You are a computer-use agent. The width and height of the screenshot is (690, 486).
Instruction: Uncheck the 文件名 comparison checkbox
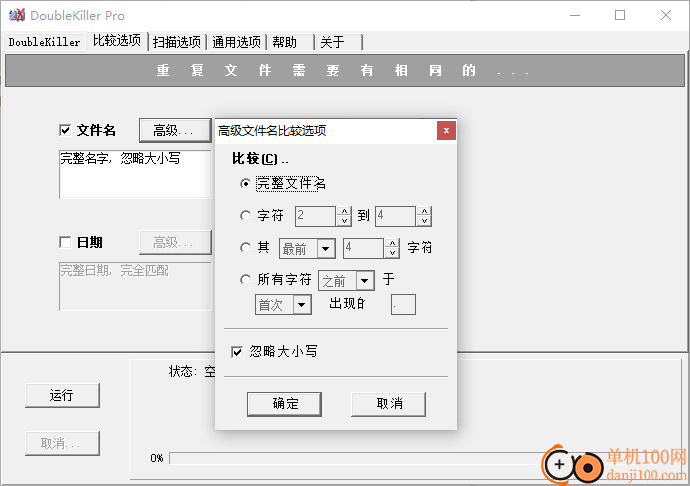click(65, 130)
